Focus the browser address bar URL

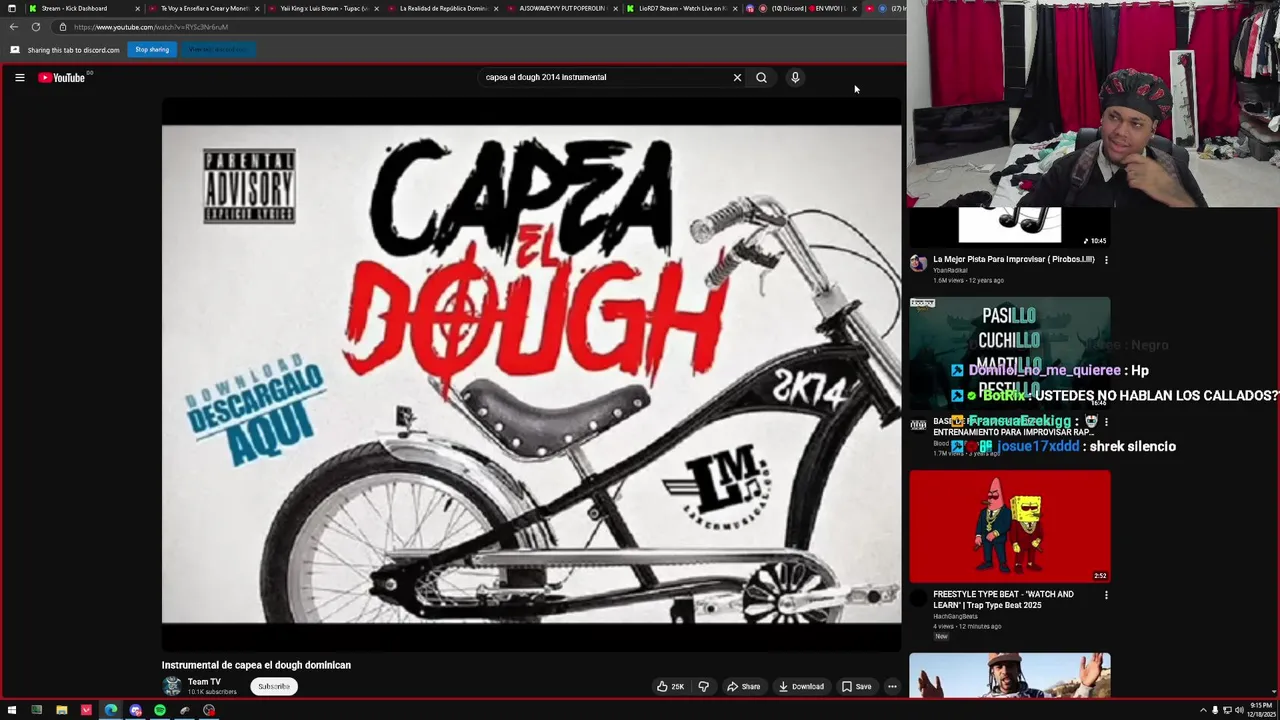150,27
